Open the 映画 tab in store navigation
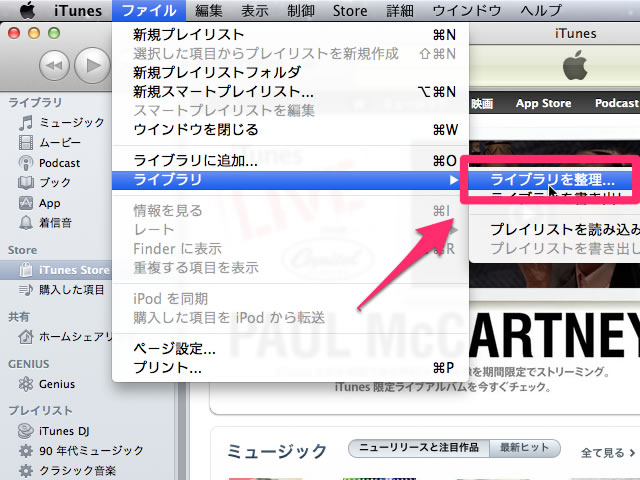The image size is (640, 480). [x=482, y=104]
